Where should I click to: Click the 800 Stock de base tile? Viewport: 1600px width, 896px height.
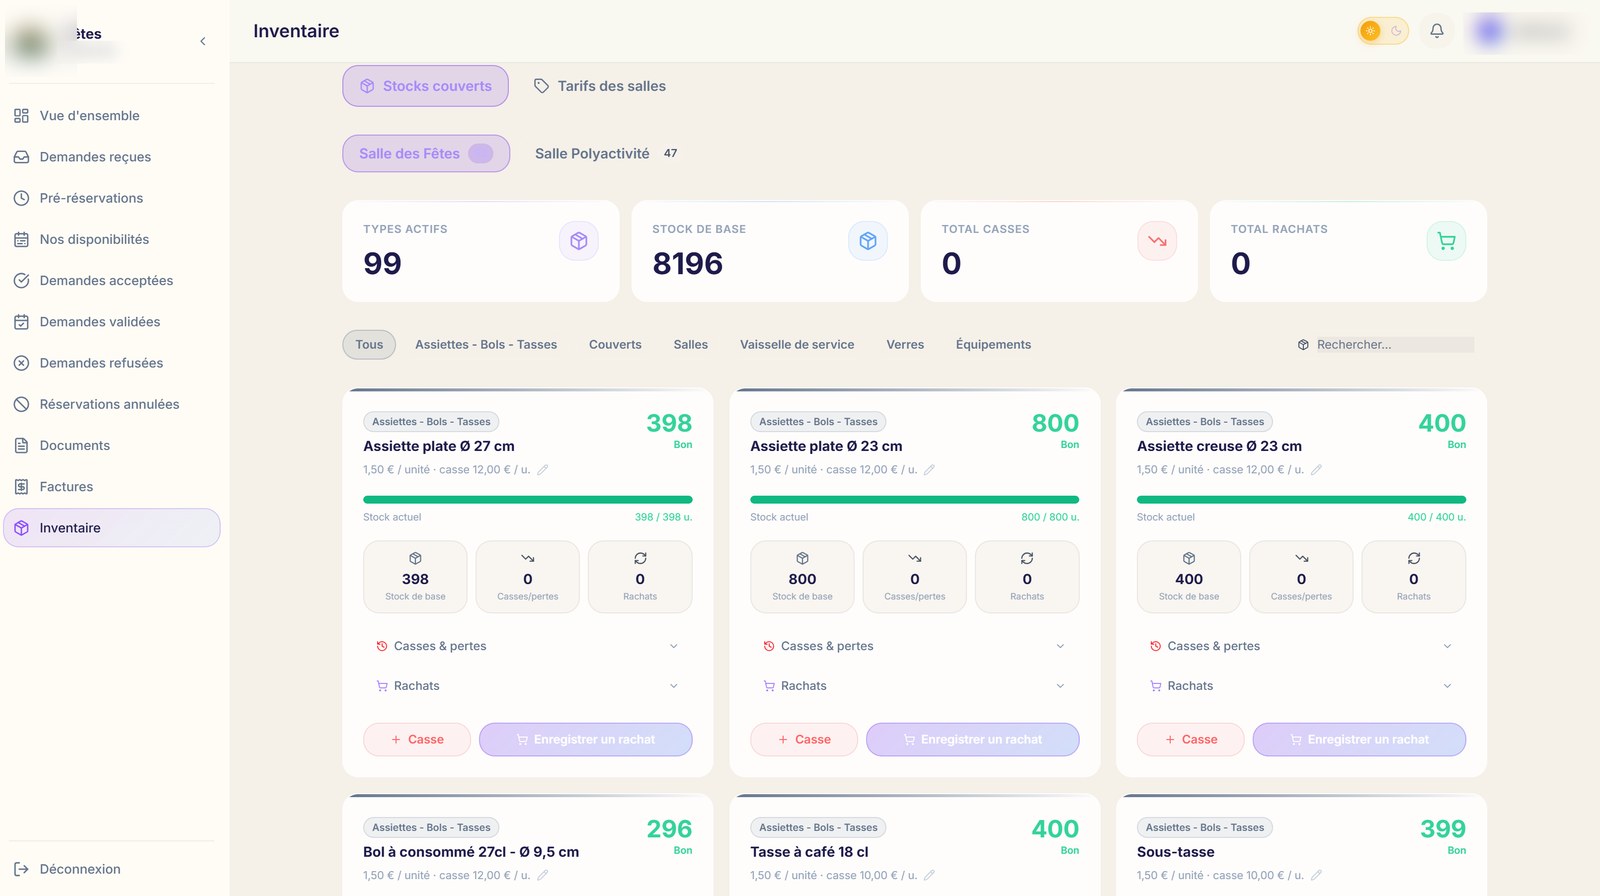(x=802, y=577)
